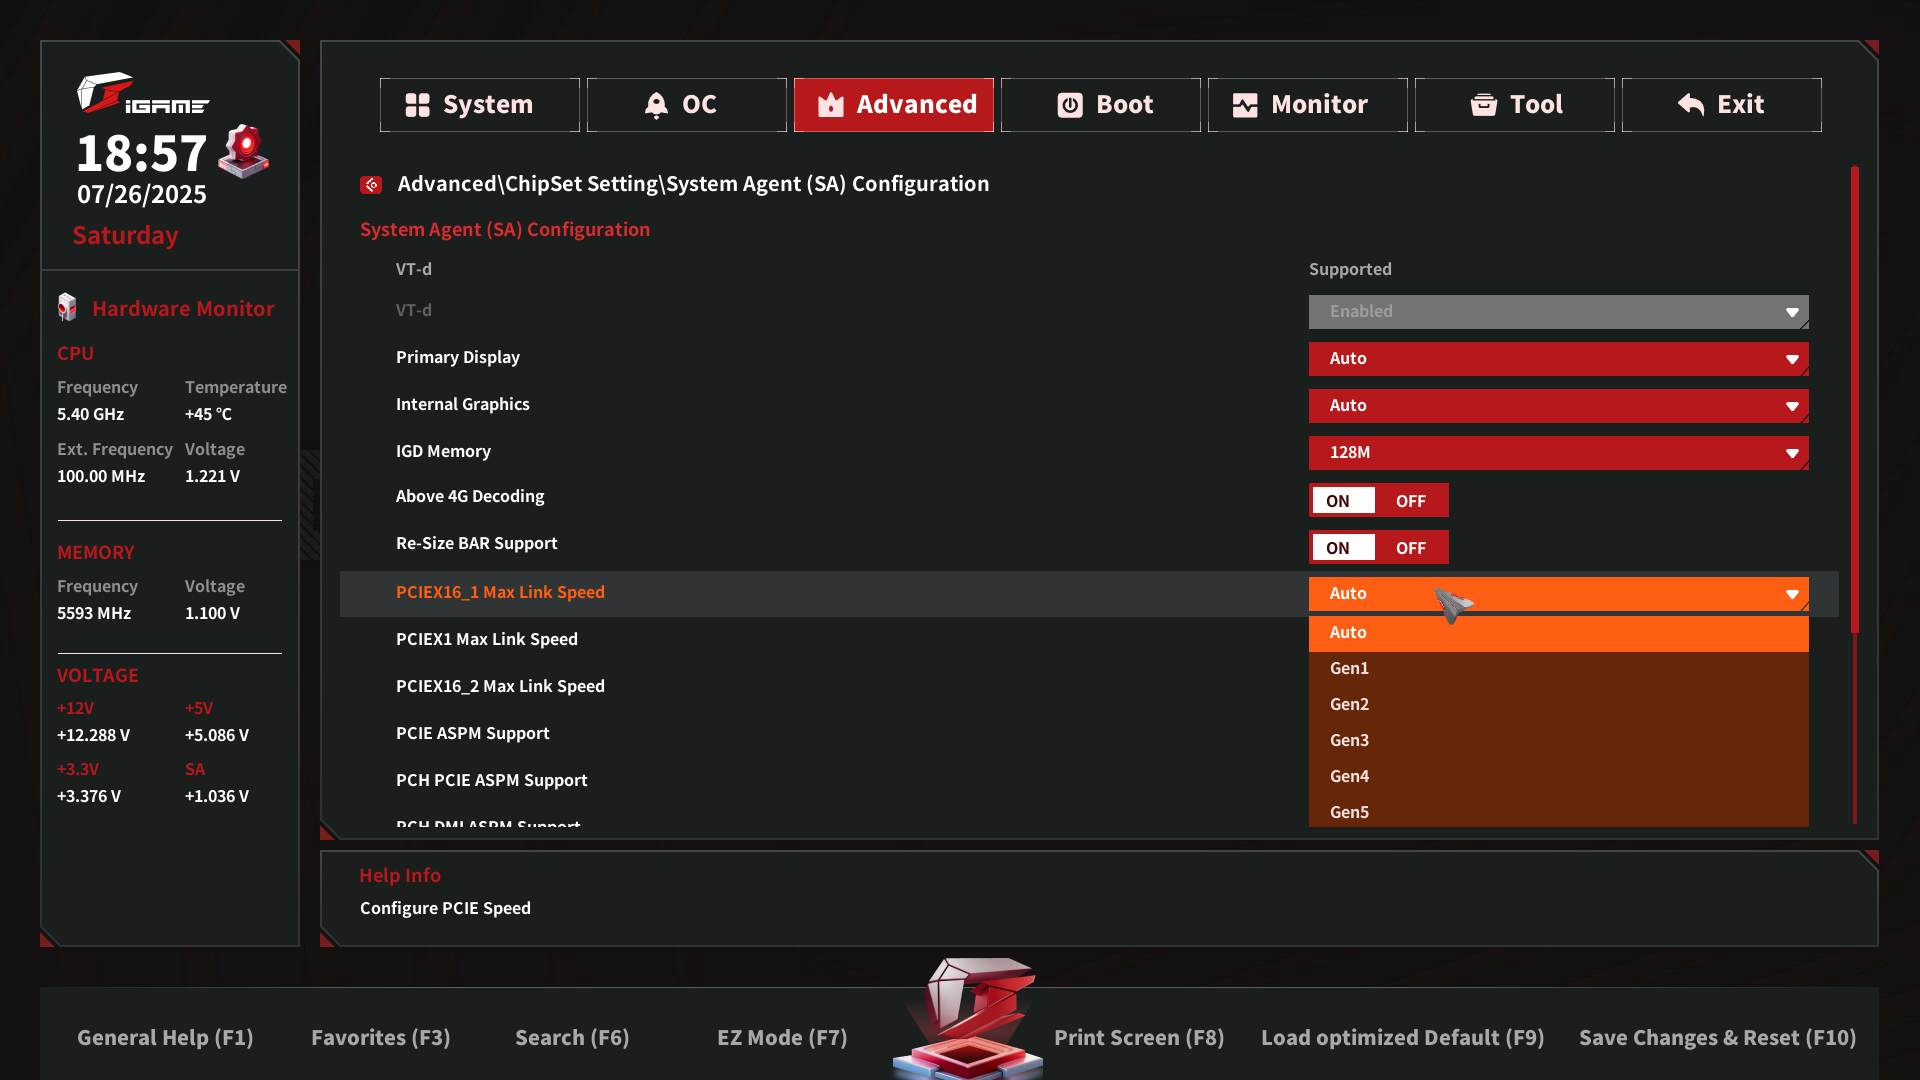Click the red gear icon beside clock
Screen dimensions: 1920x1080
244,152
